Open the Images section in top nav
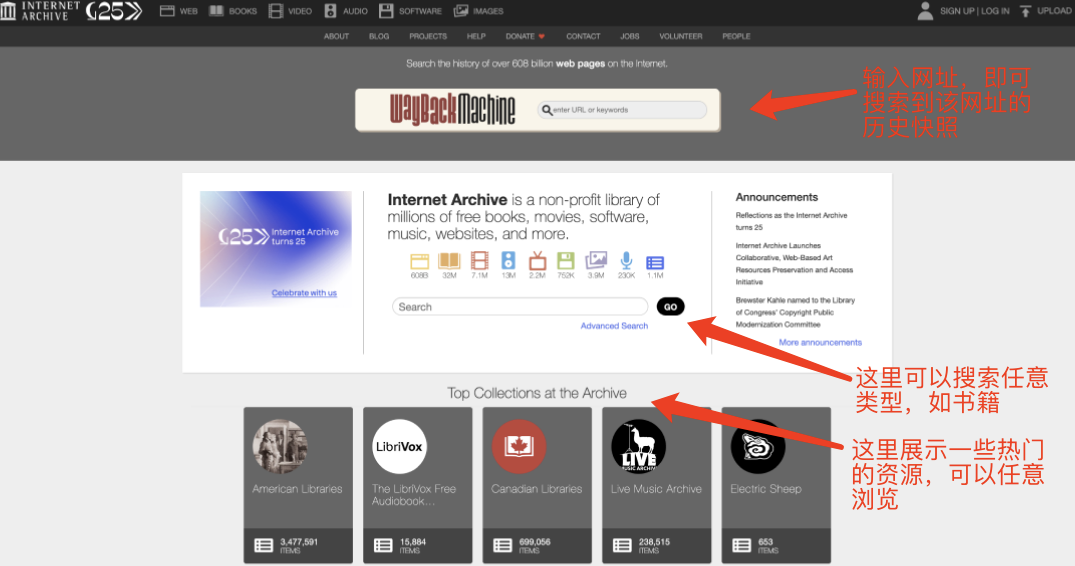1075x566 pixels. point(479,11)
